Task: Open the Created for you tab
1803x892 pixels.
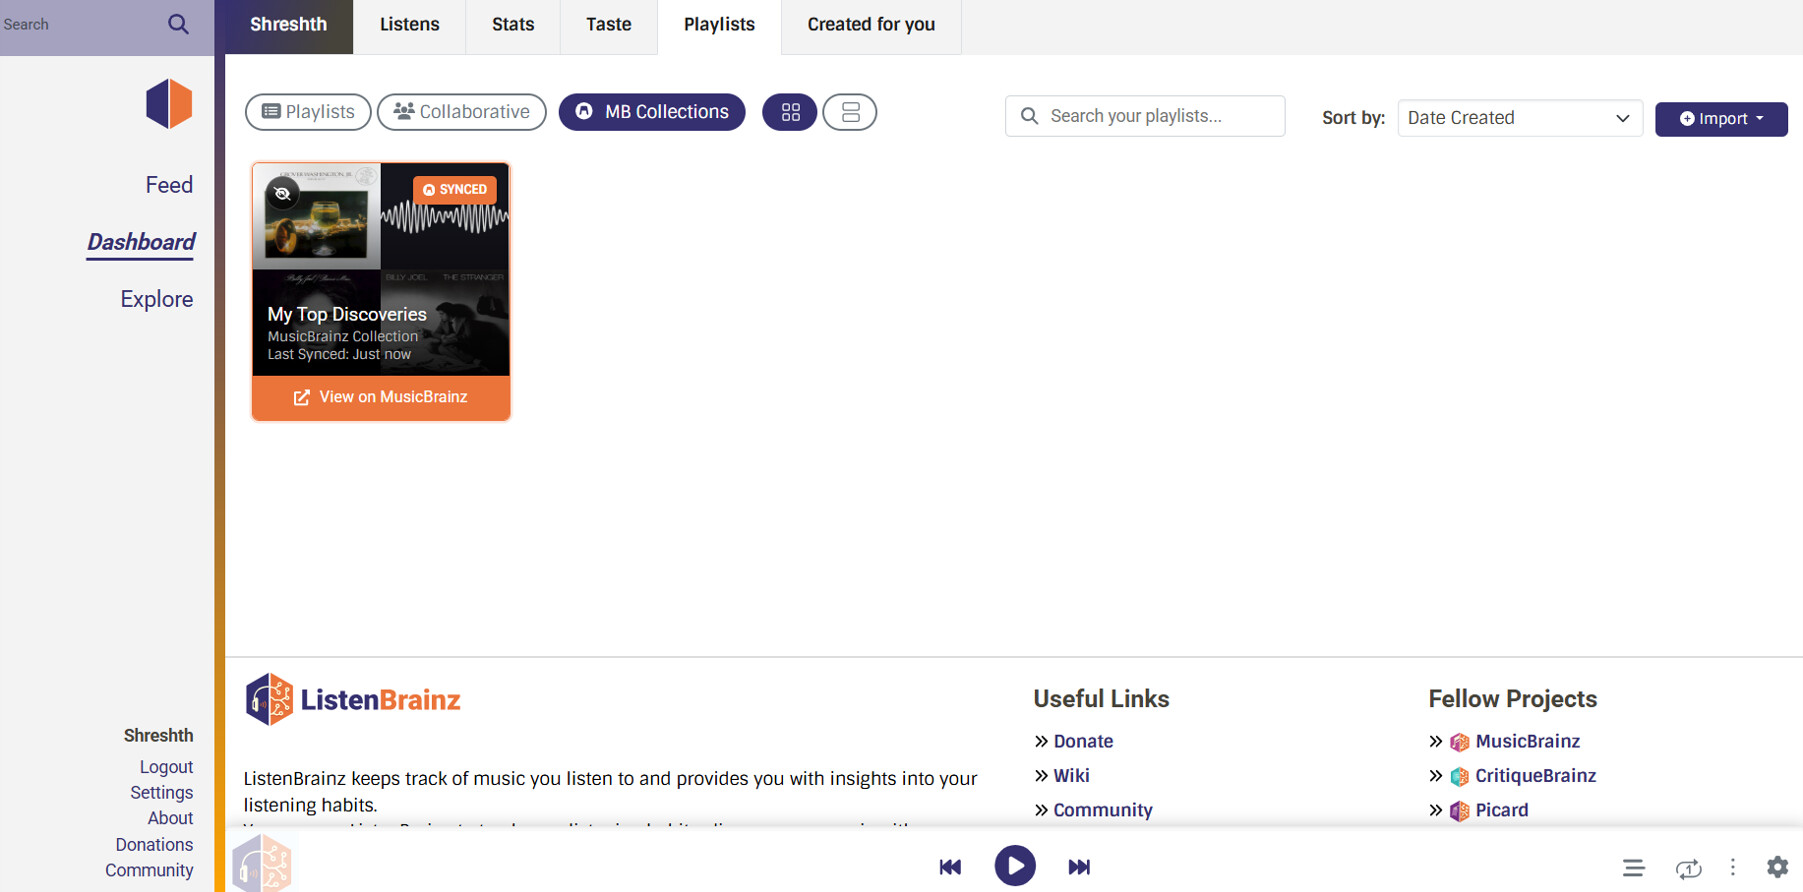Action: tap(871, 25)
